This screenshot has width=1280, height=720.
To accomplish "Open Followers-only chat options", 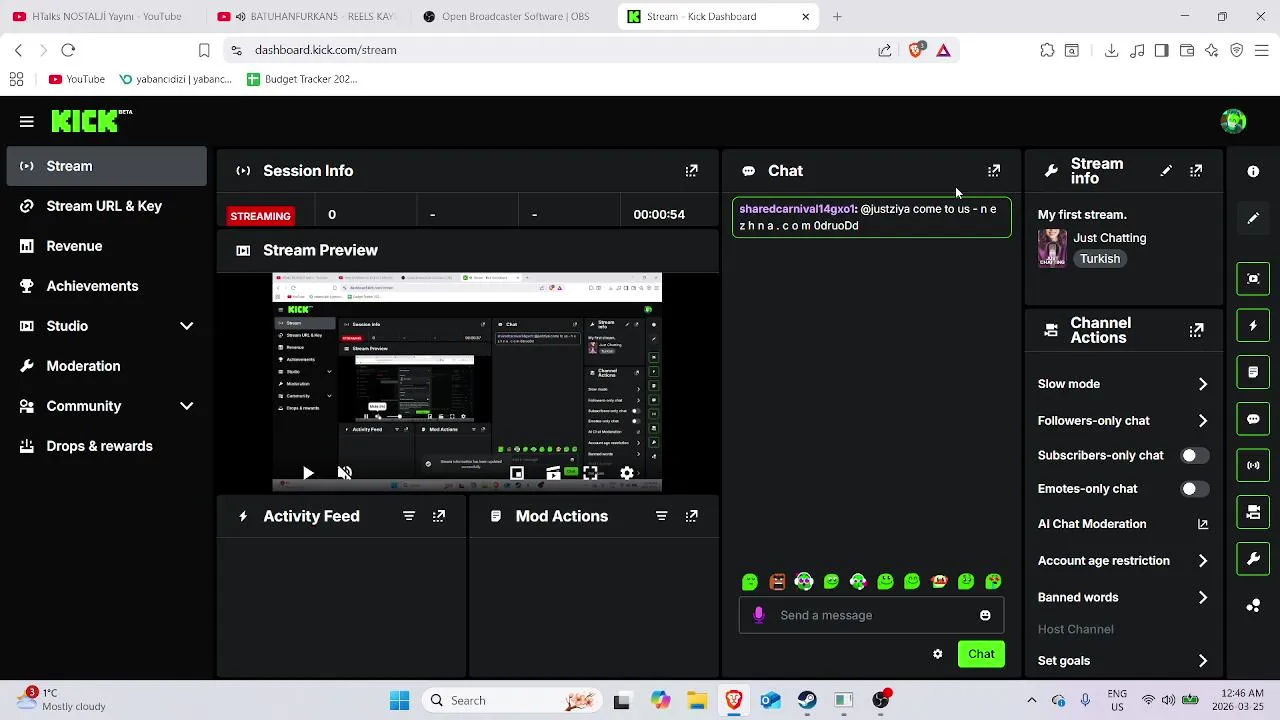I will click(x=1123, y=421).
